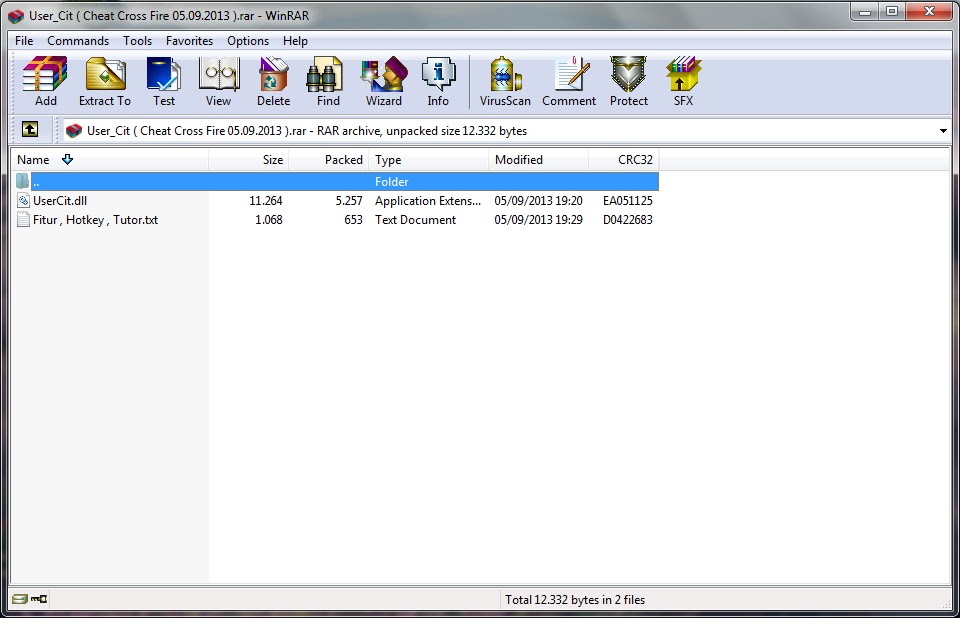Screen dimensions: 960x618
Task: Go up one level arrow button
Action: (30, 130)
